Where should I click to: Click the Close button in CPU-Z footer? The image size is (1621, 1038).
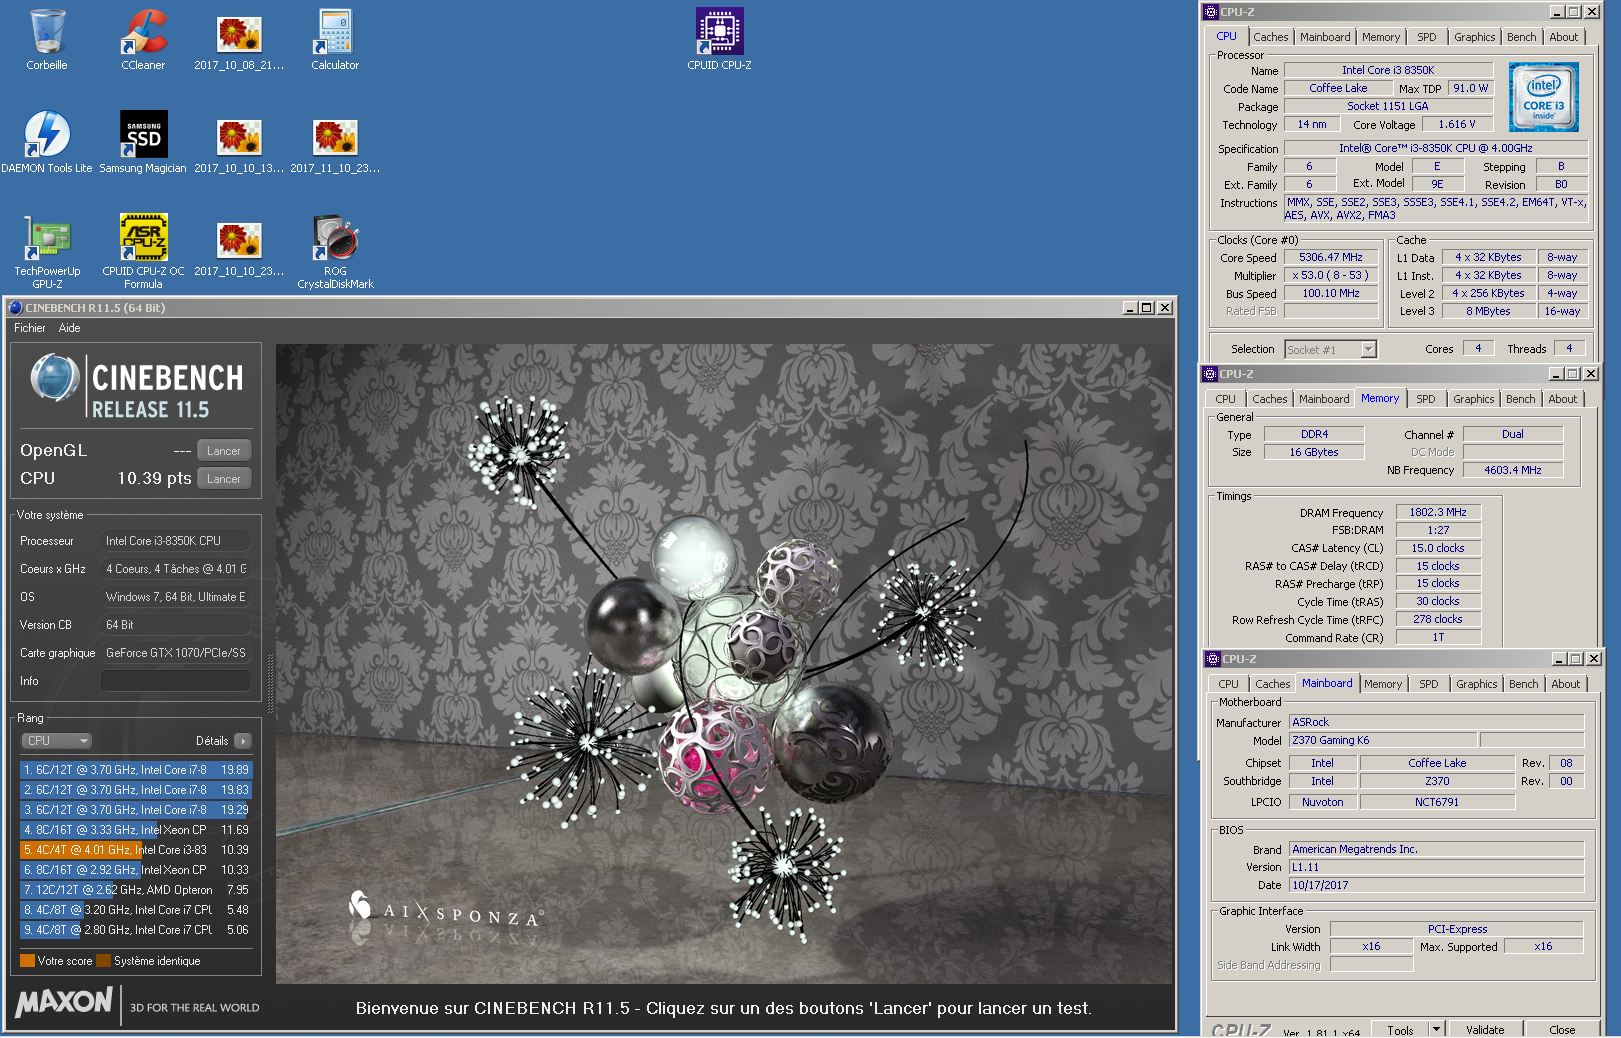click(1561, 1030)
